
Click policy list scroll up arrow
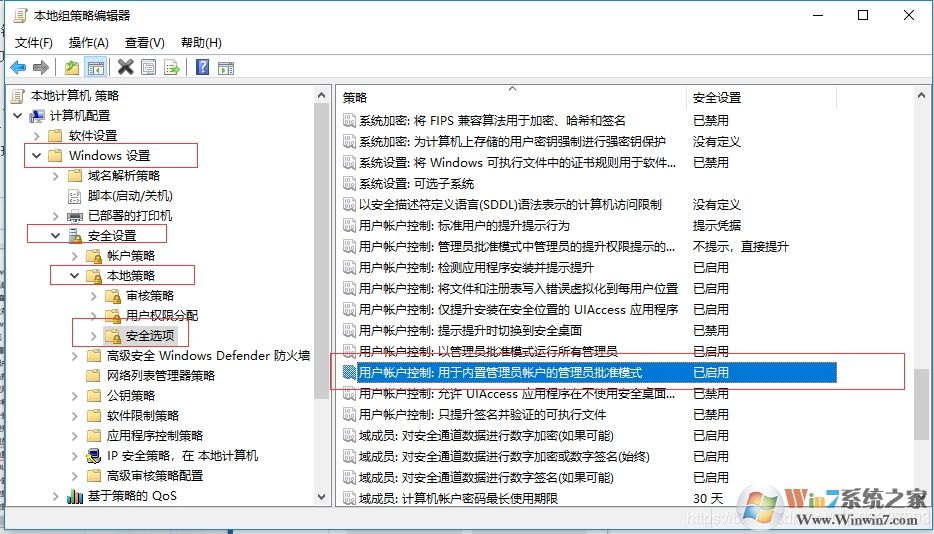pyautogui.click(x=921, y=95)
